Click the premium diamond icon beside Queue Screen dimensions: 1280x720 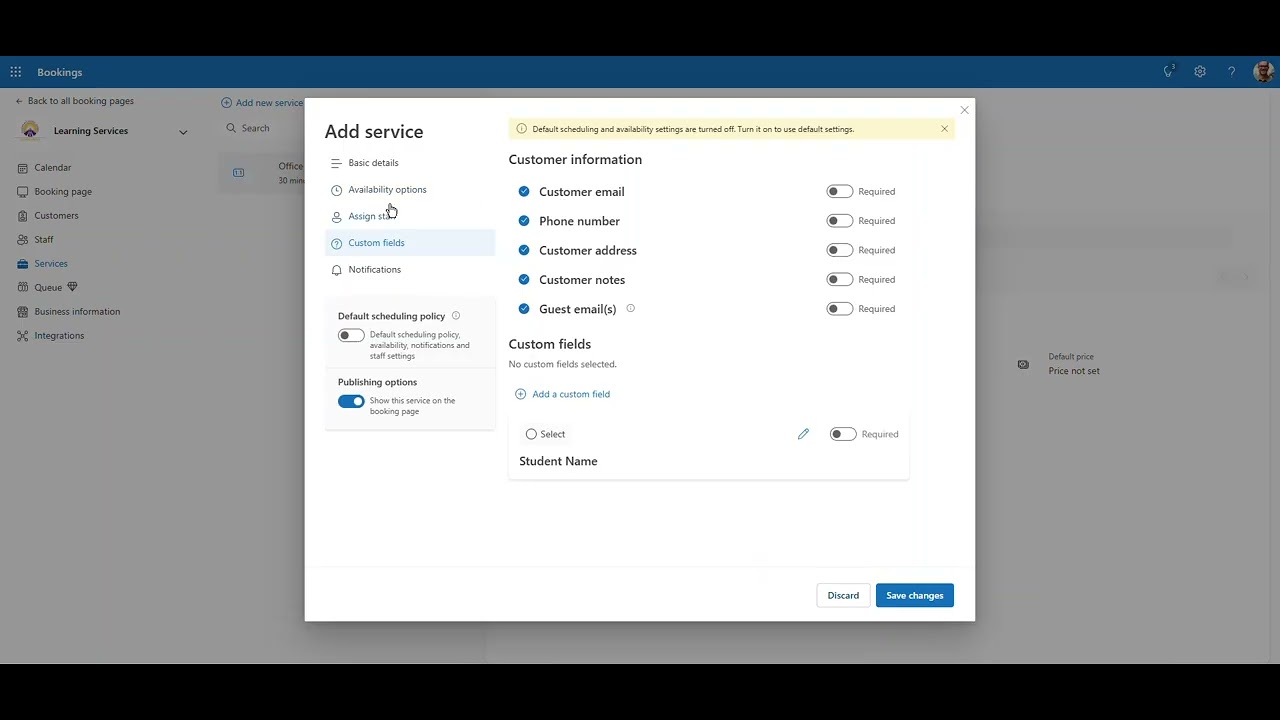click(72, 287)
